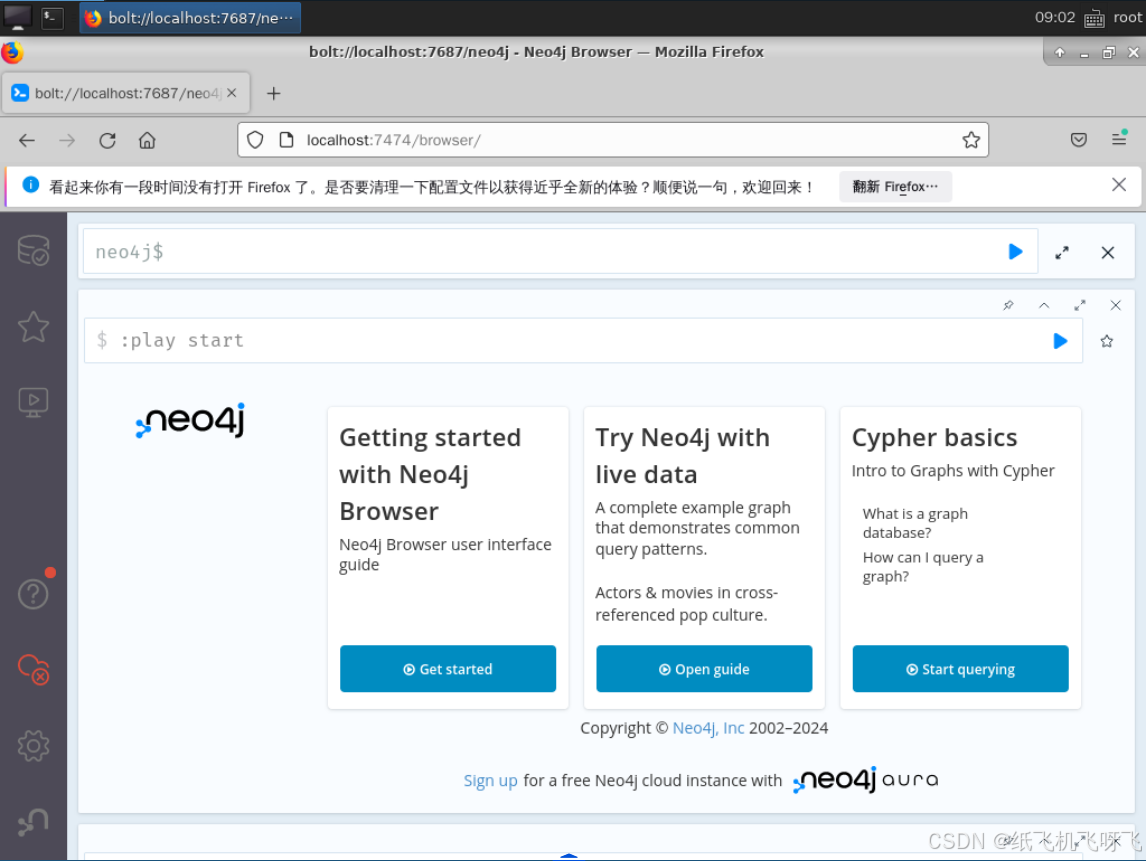Image resolution: width=1146 pixels, height=861 pixels.
Task: Open the tracking protection shield icon
Action: coord(255,140)
